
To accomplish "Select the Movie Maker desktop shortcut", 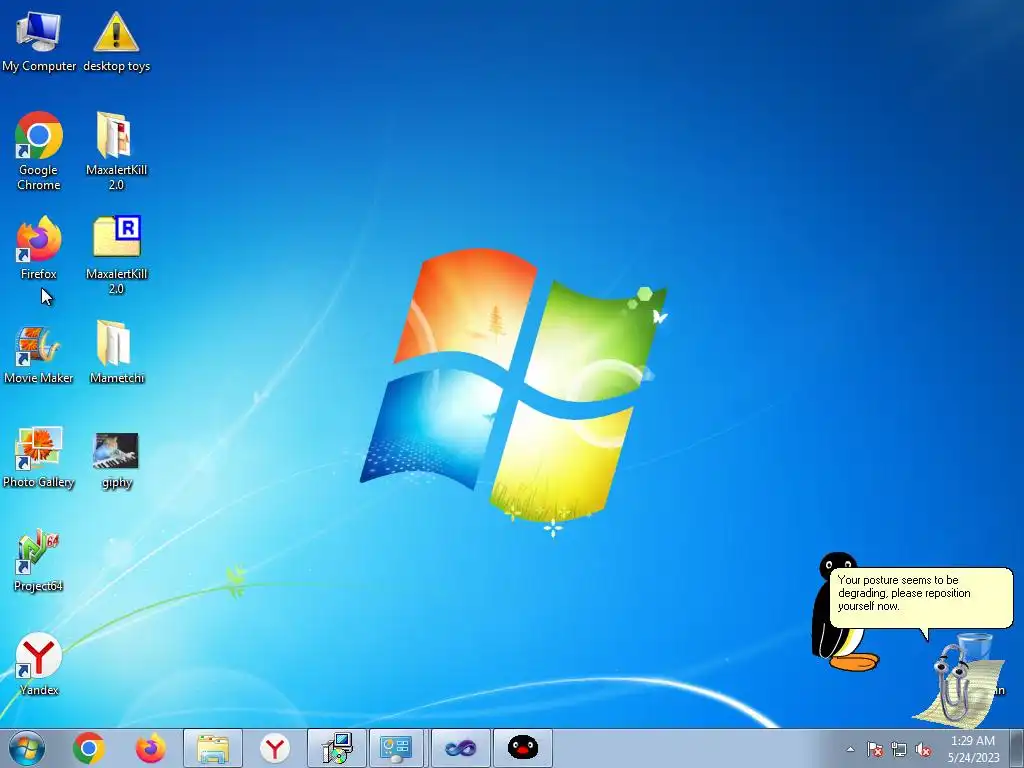I will click(39, 355).
